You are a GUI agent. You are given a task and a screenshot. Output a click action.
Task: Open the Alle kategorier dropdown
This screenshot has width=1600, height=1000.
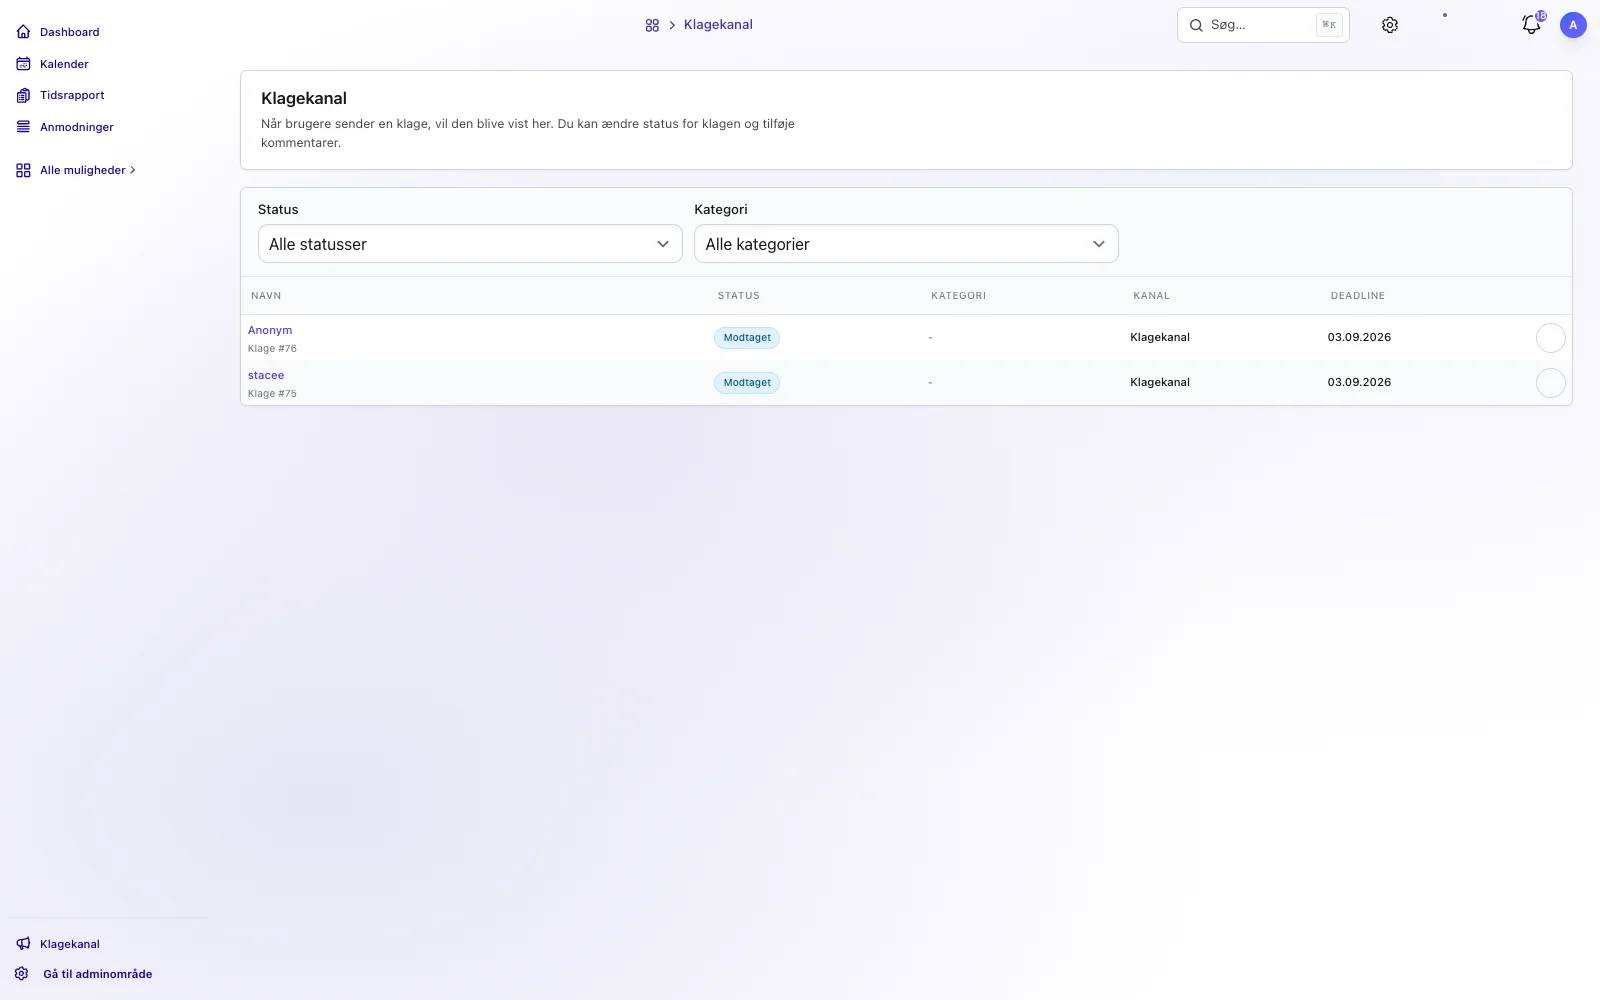906,244
